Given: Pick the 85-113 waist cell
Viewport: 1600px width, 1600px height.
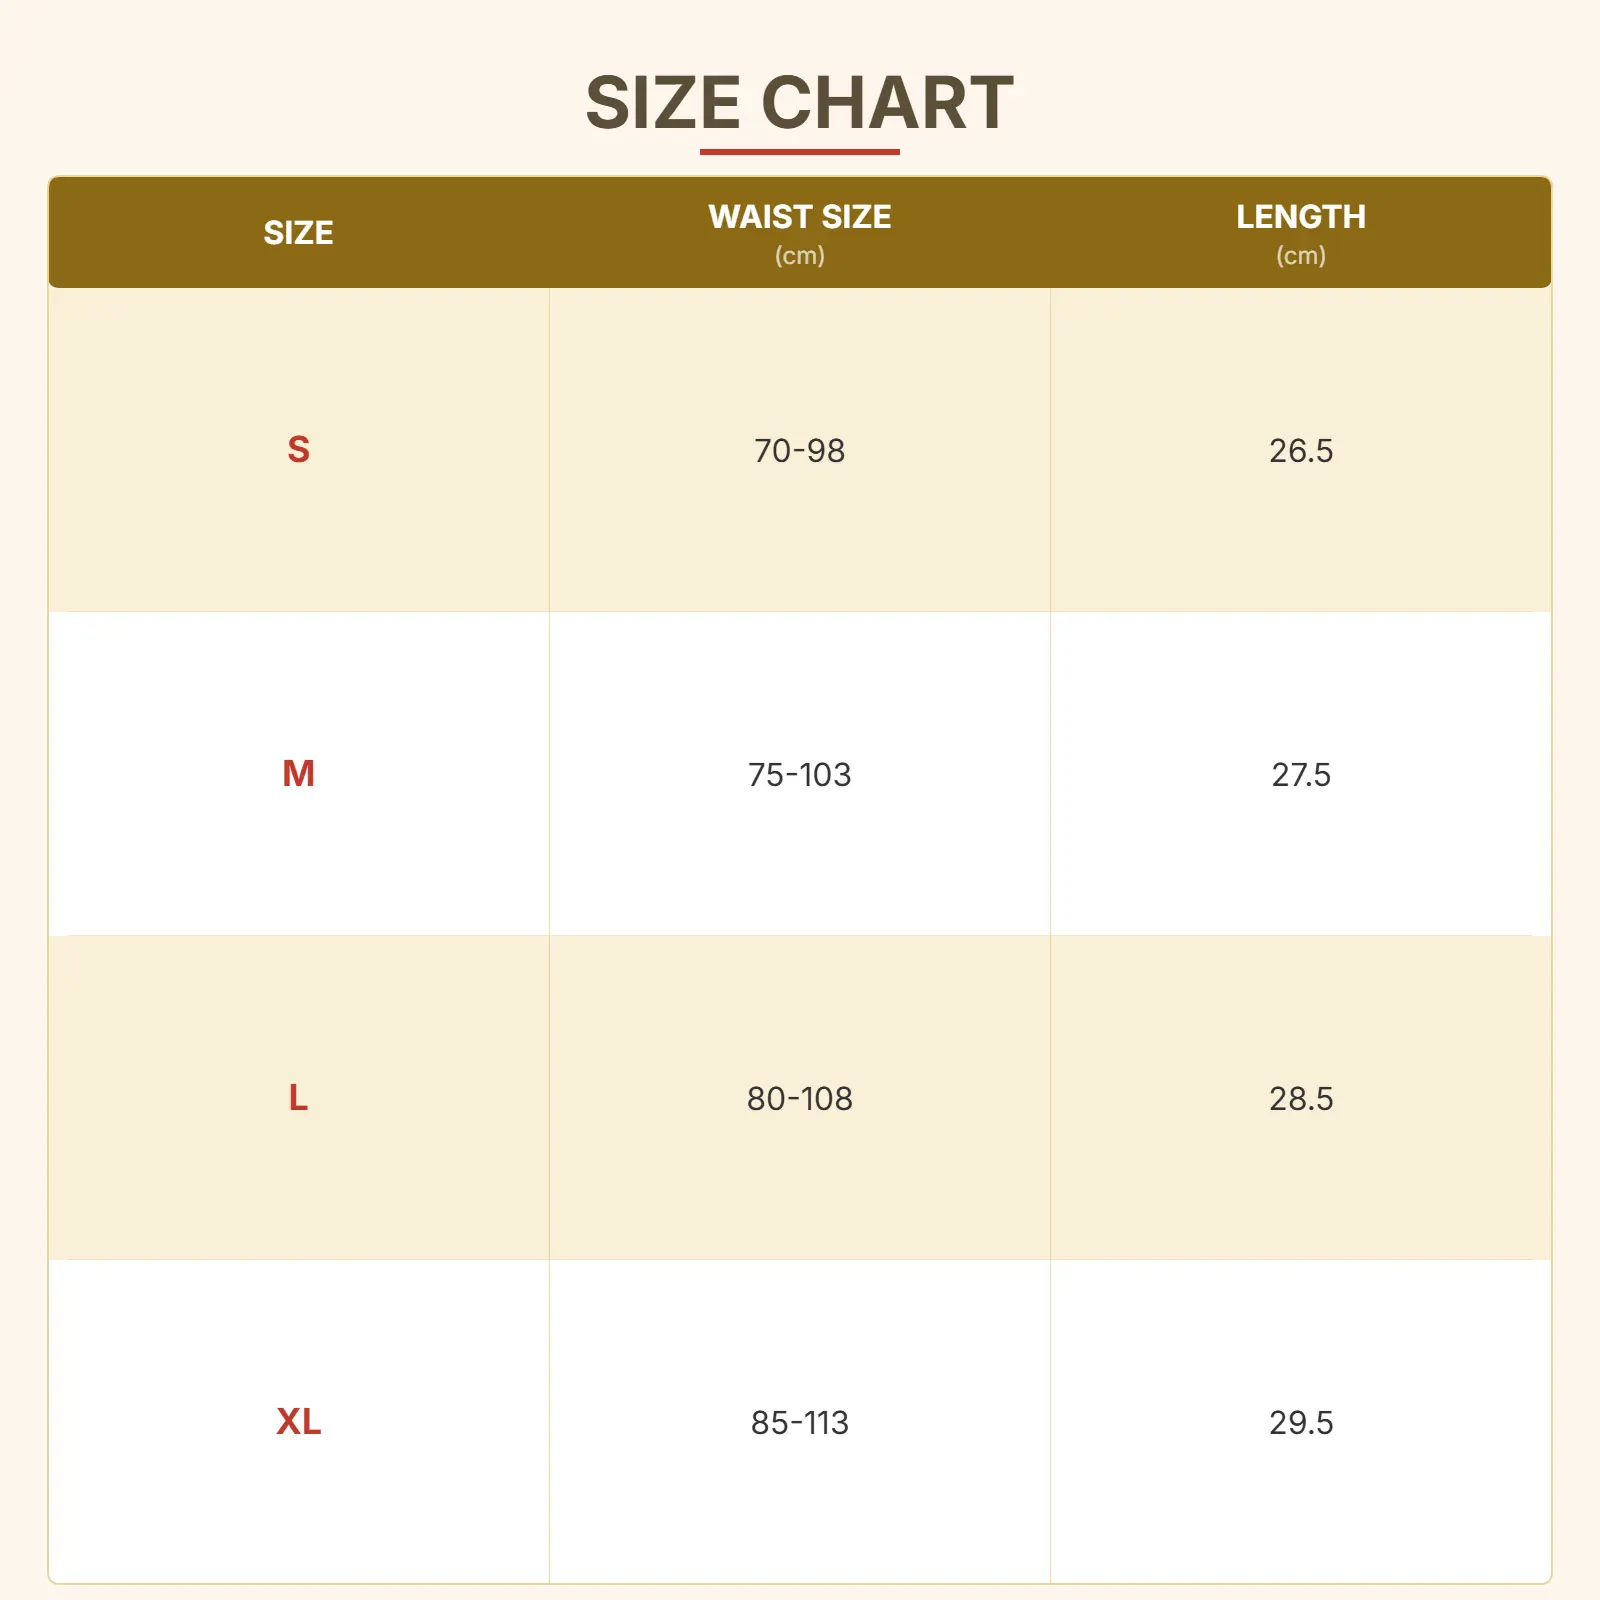Looking at the screenshot, I should (x=799, y=1423).
